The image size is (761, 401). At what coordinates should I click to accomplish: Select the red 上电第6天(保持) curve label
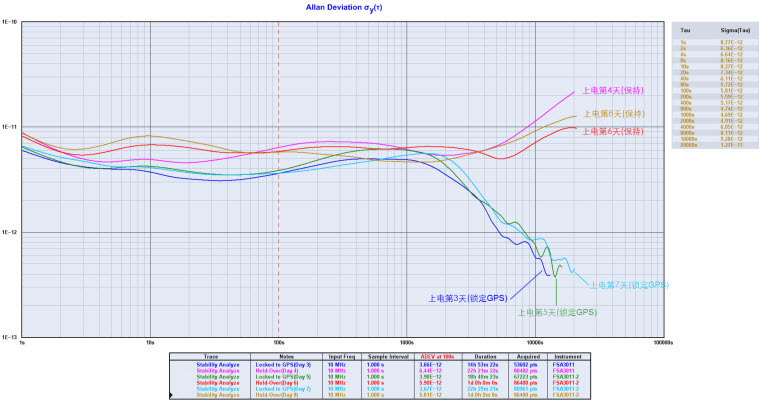tap(610, 132)
